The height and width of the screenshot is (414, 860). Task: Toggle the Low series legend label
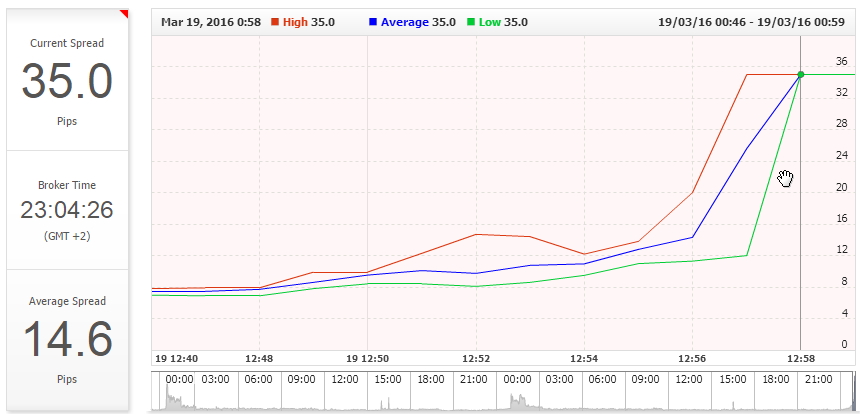(490, 22)
